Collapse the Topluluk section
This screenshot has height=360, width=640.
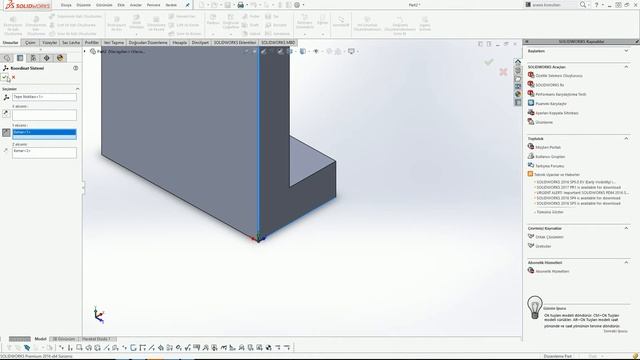(626, 139)
